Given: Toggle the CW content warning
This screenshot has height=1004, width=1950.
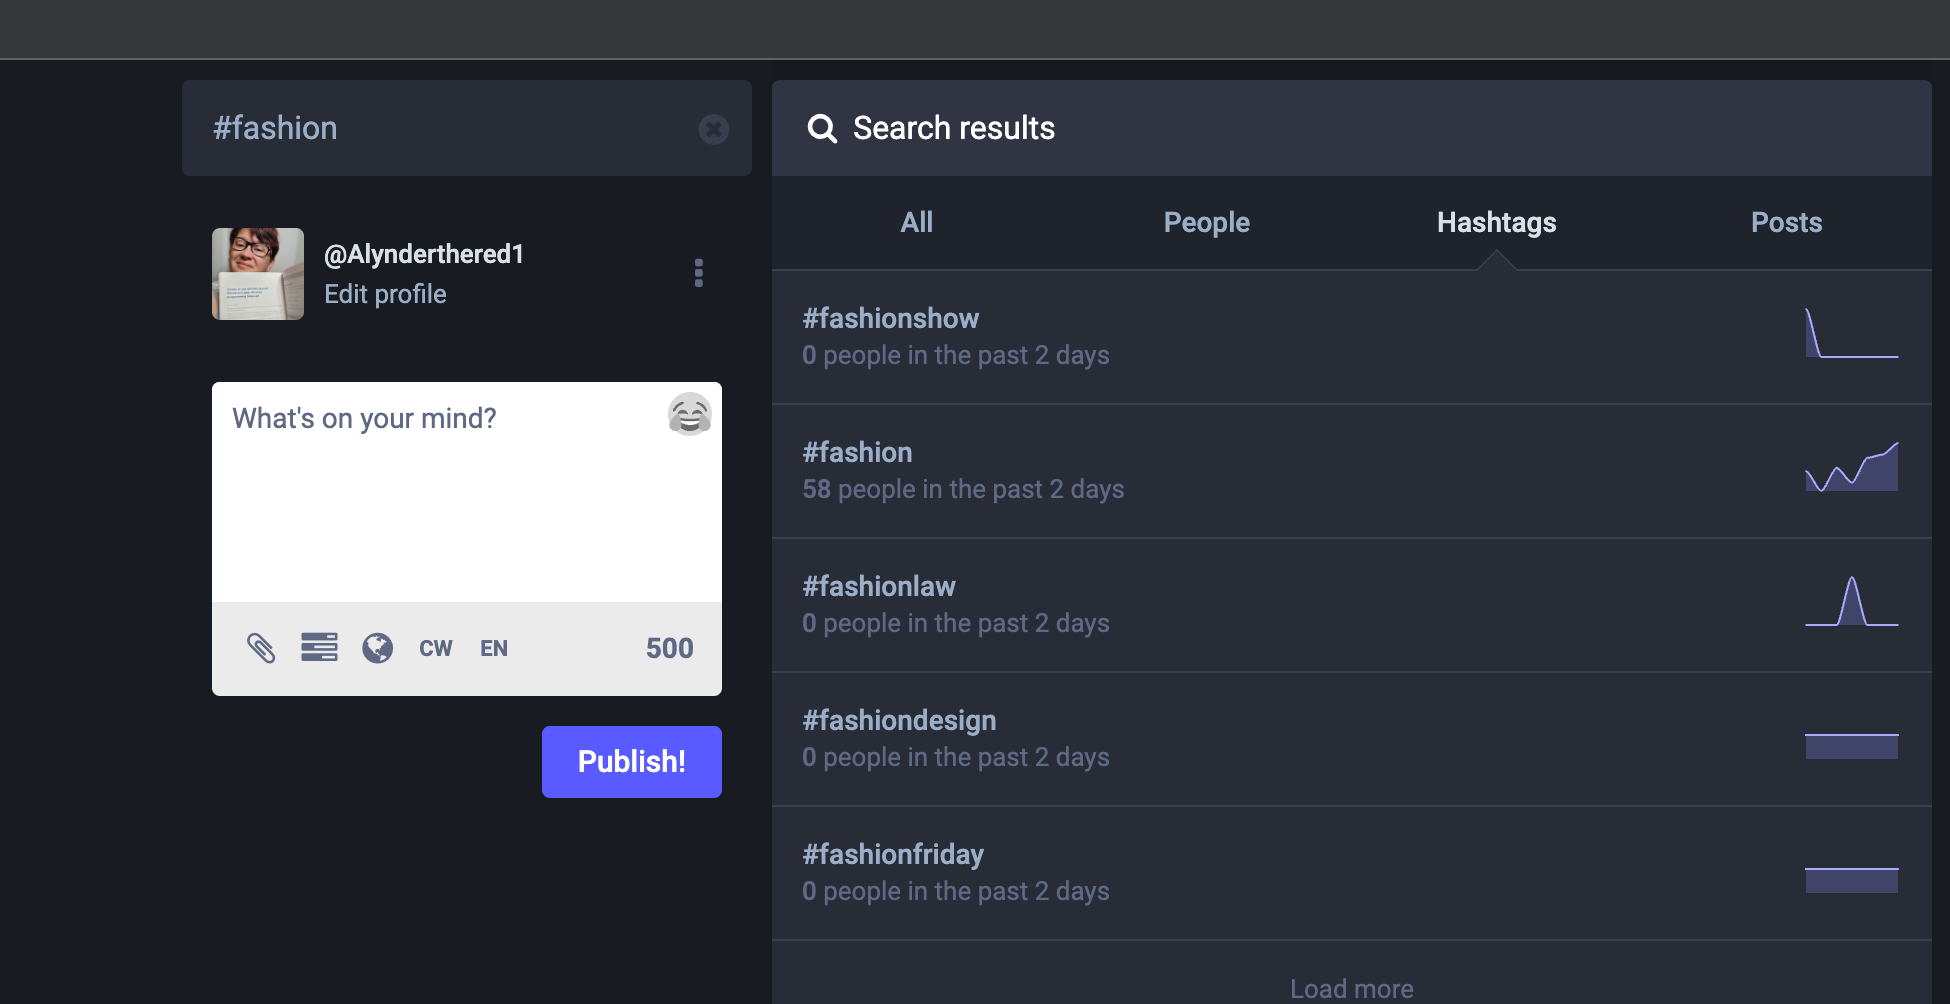Looking at the screenshot, I should pyautogui.click(x=435, y=648).
